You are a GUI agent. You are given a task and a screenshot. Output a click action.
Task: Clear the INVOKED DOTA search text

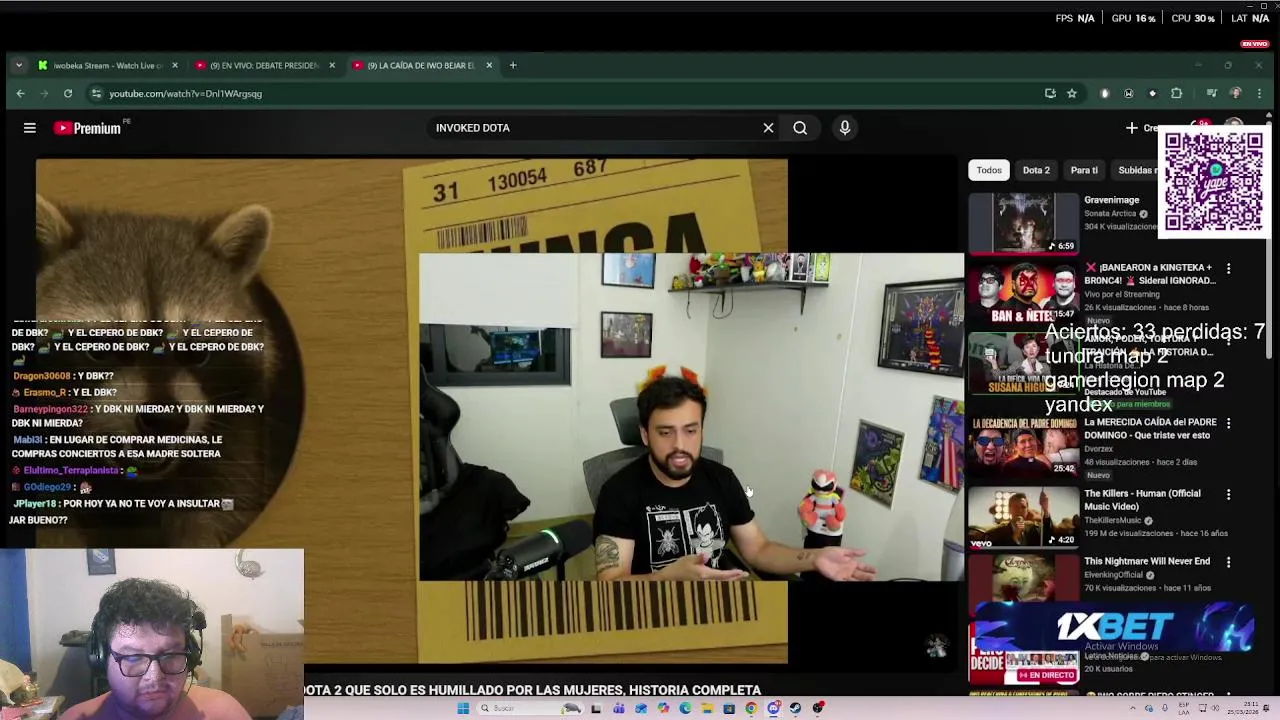768,128
